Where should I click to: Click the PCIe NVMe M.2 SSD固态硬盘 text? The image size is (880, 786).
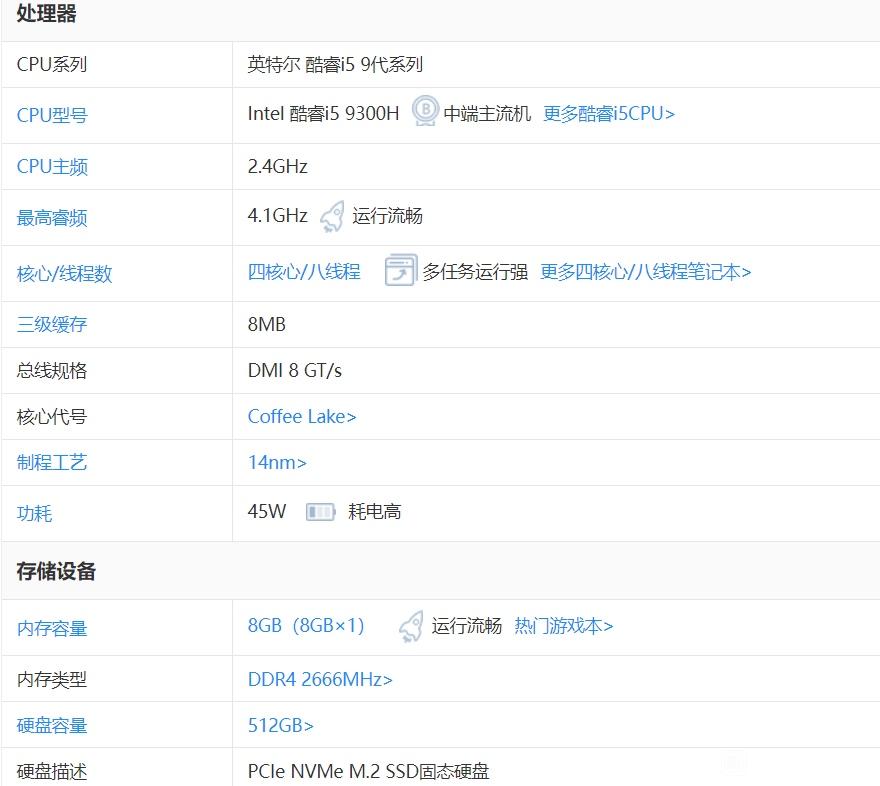coord(369,771)
